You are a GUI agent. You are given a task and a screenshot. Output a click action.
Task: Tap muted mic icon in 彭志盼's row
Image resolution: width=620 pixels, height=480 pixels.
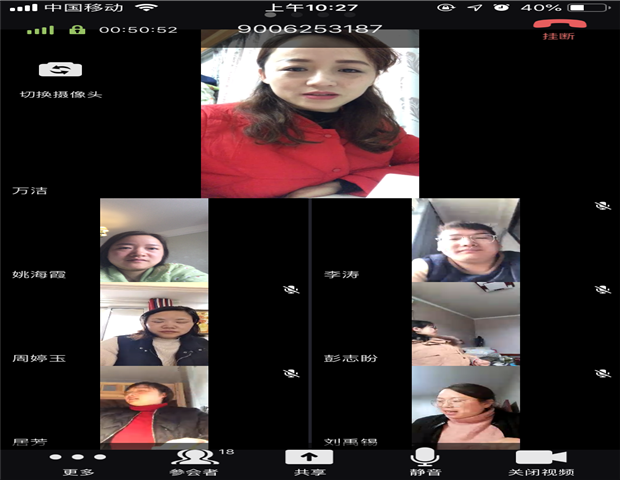point(602,373)
